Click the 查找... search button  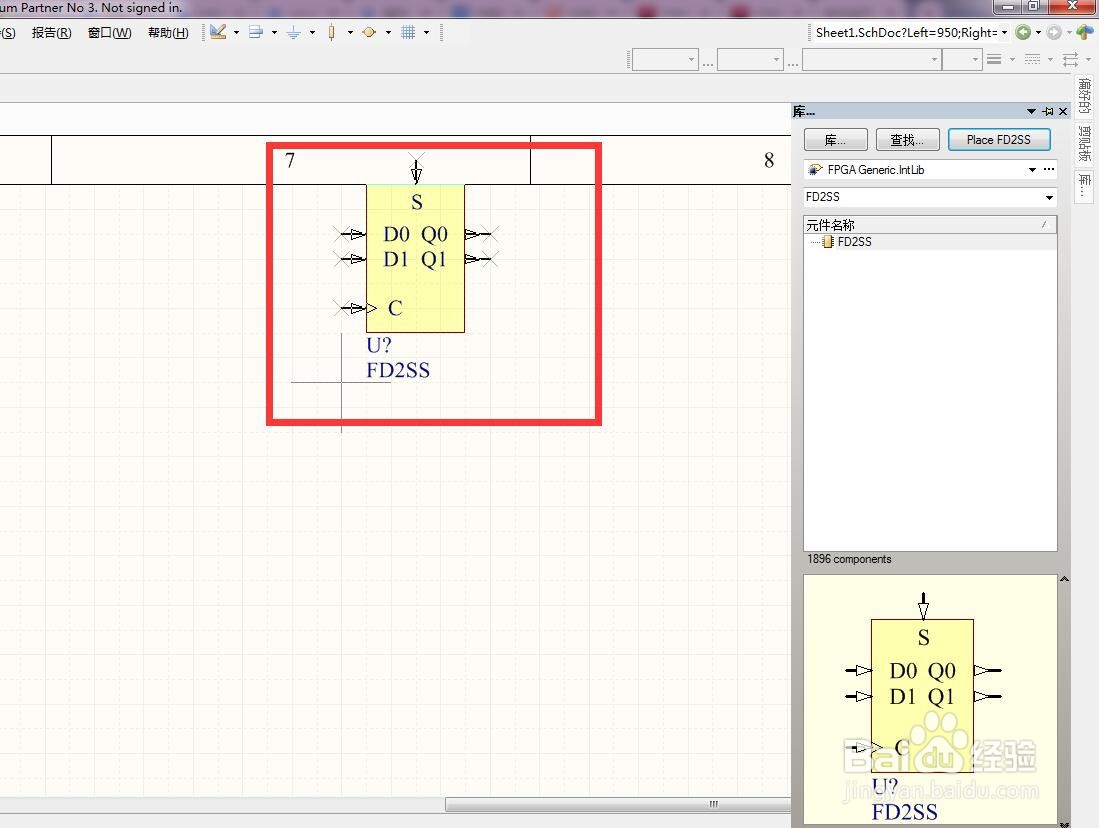(908, 140)
